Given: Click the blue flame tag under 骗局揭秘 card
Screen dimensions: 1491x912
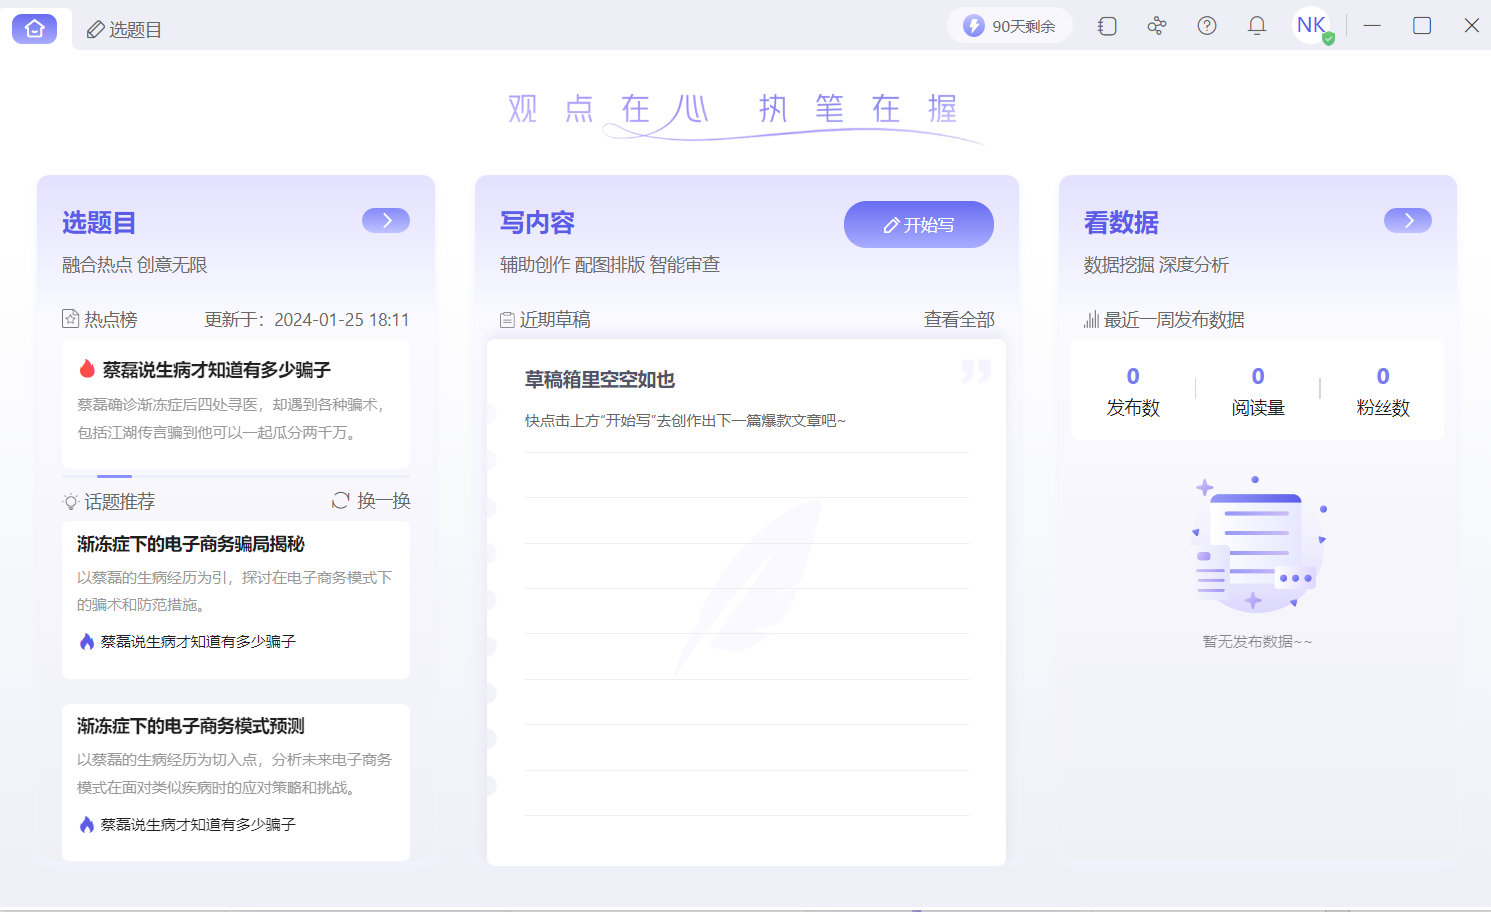Looking at the screenshot, I should pyautogui.click(x=187, y=642).
